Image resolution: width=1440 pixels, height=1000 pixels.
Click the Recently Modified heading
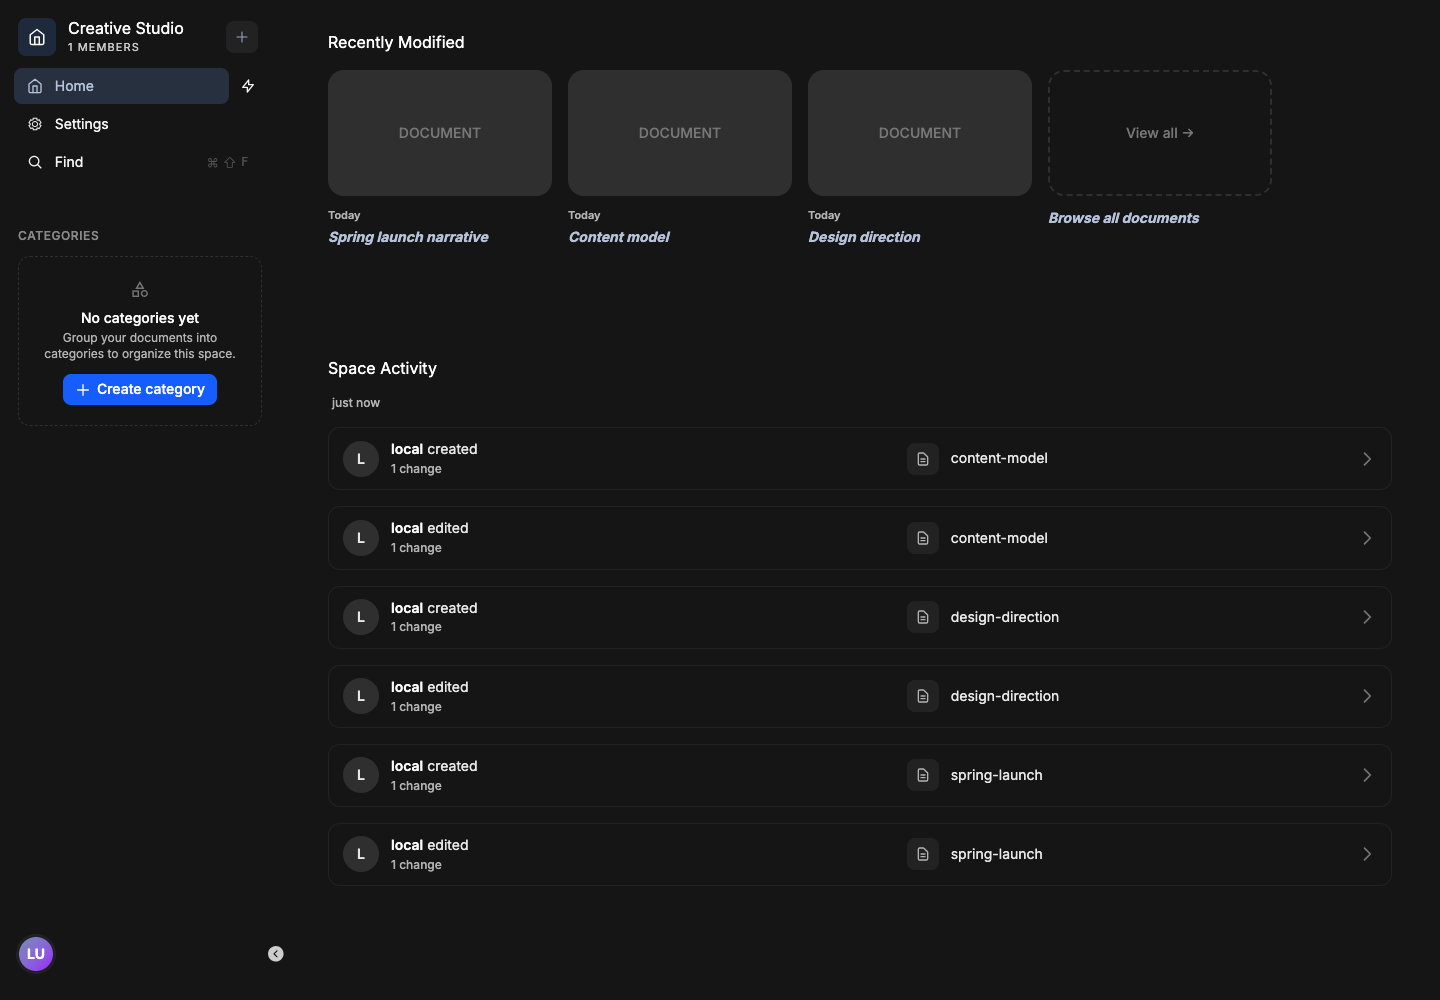pyautogui.click(x=396, y=42)
